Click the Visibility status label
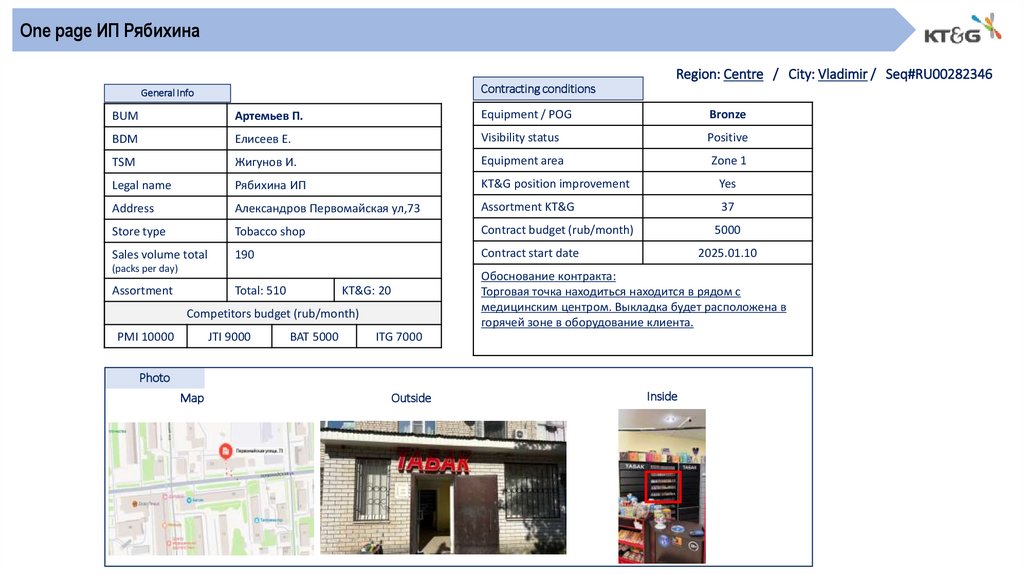1024x574 pixels. pyautogui.click(x=520, y=137)
